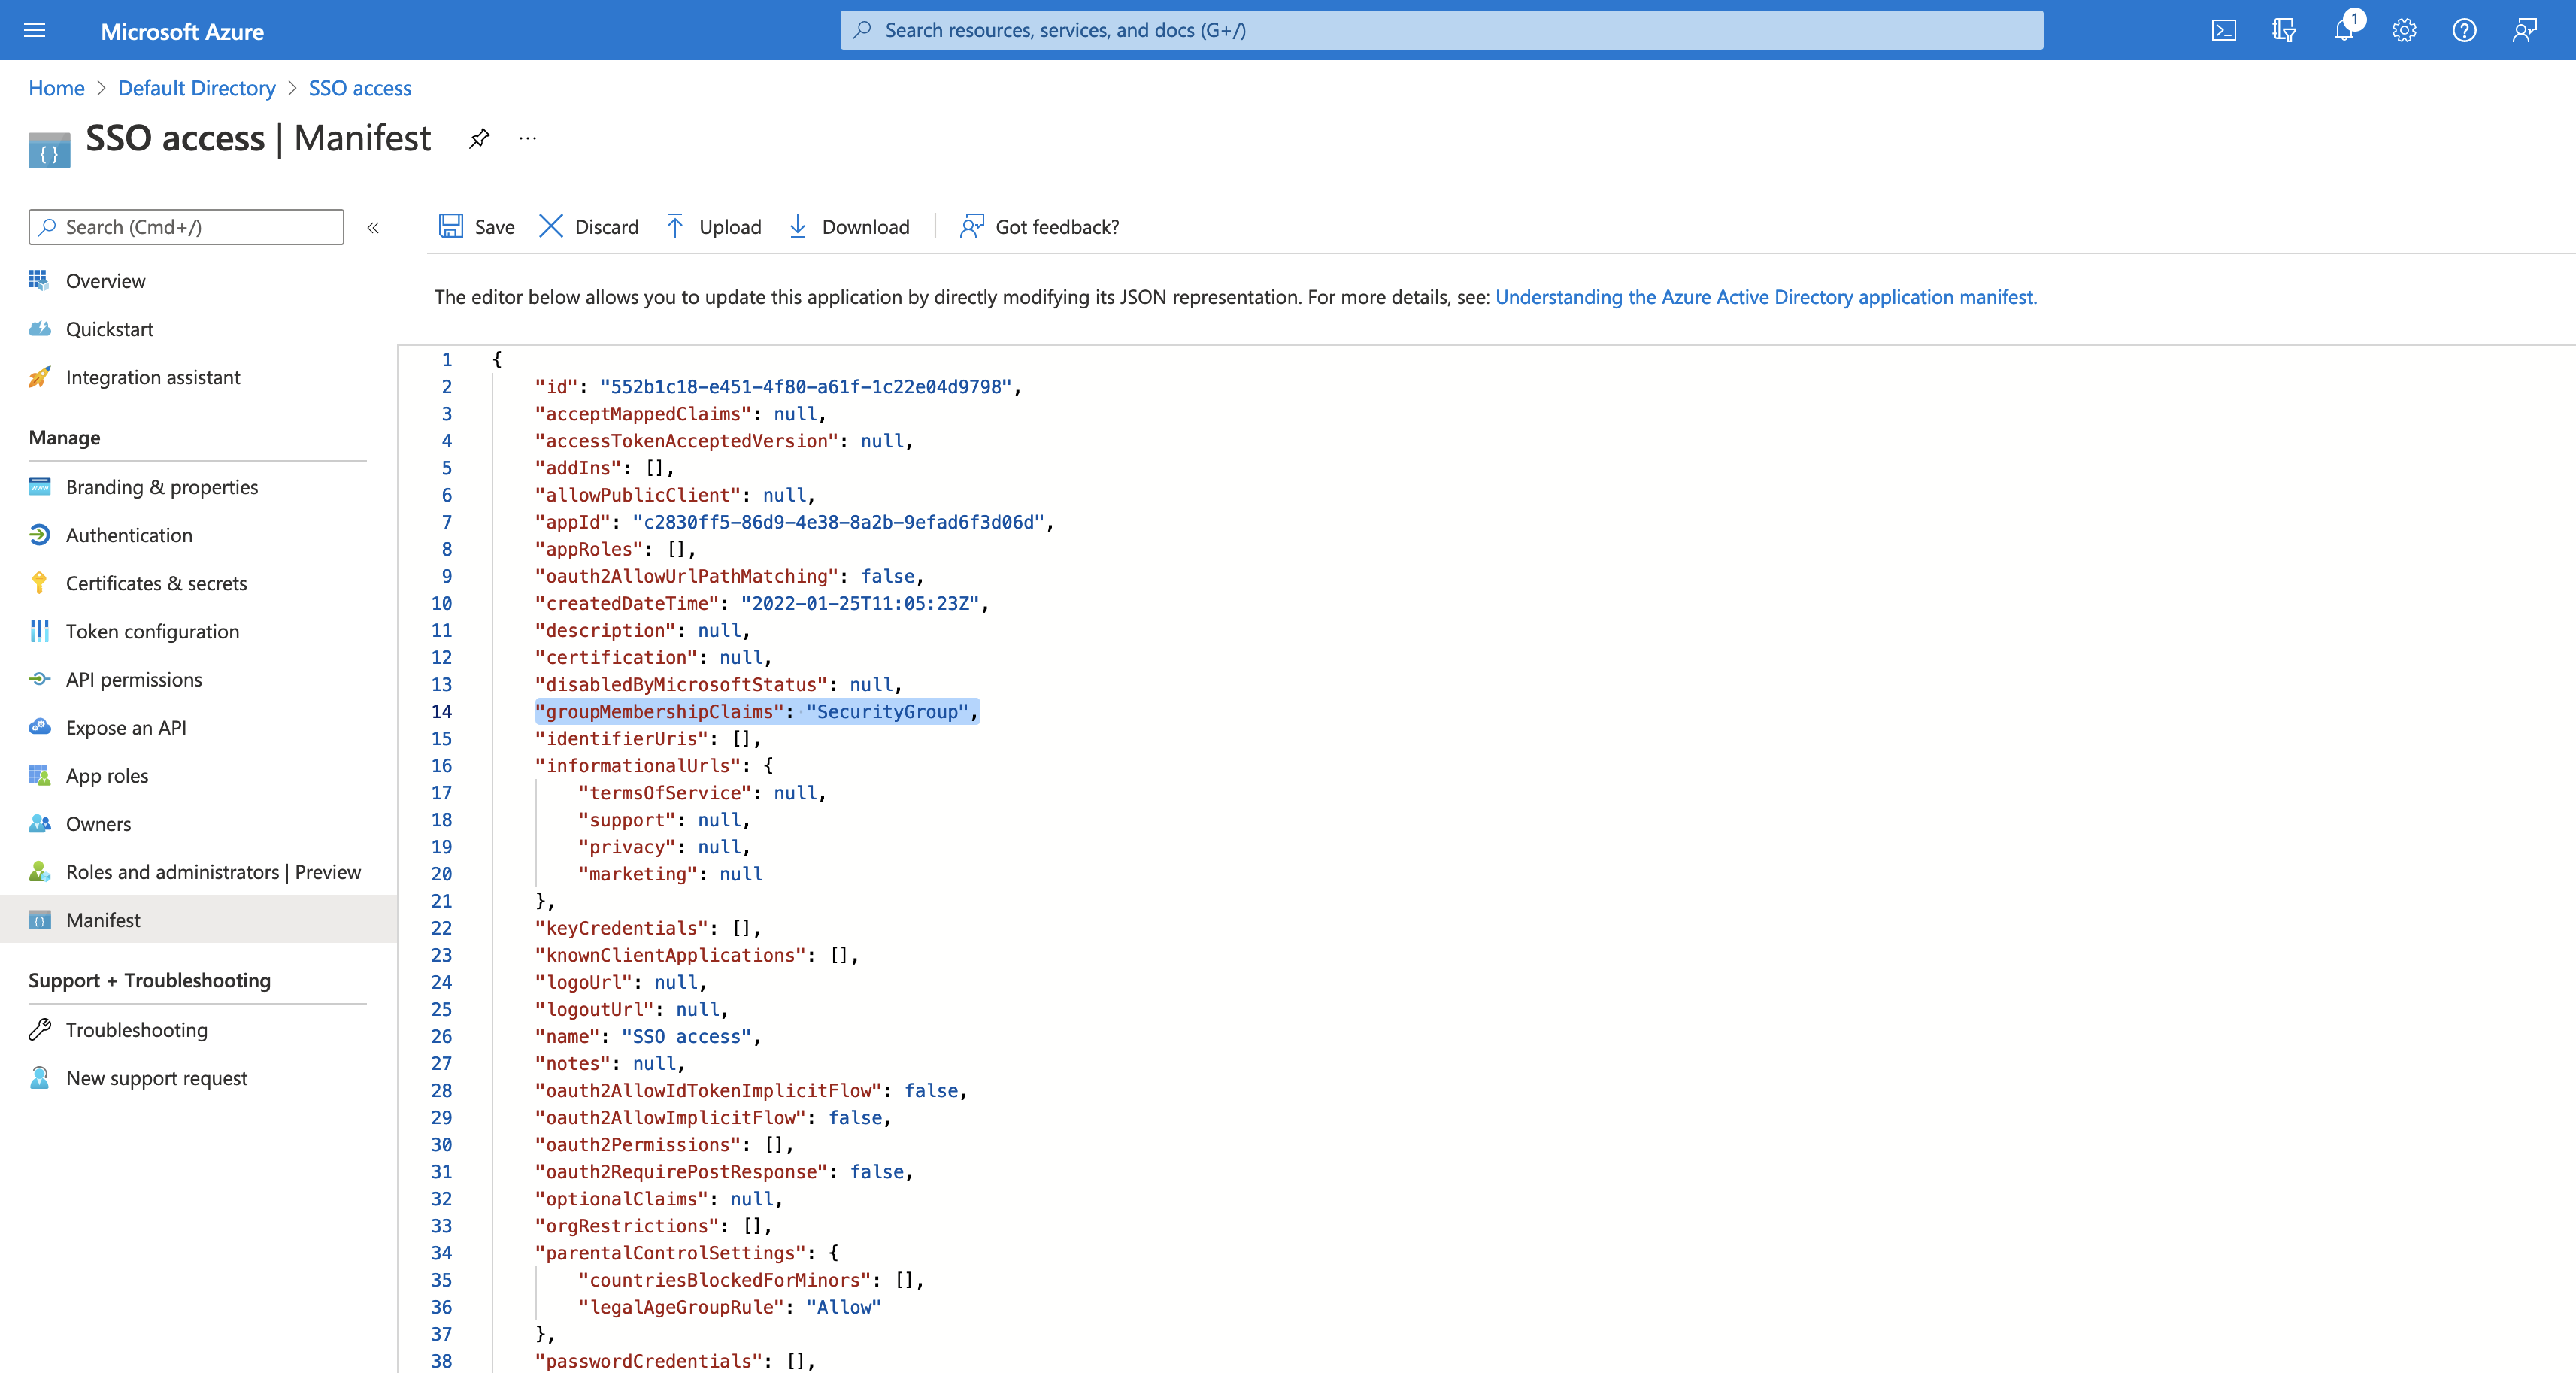This screenshot has width=2576, height=1373.
Task: Open the help question mark
Action: [2464, 30]
